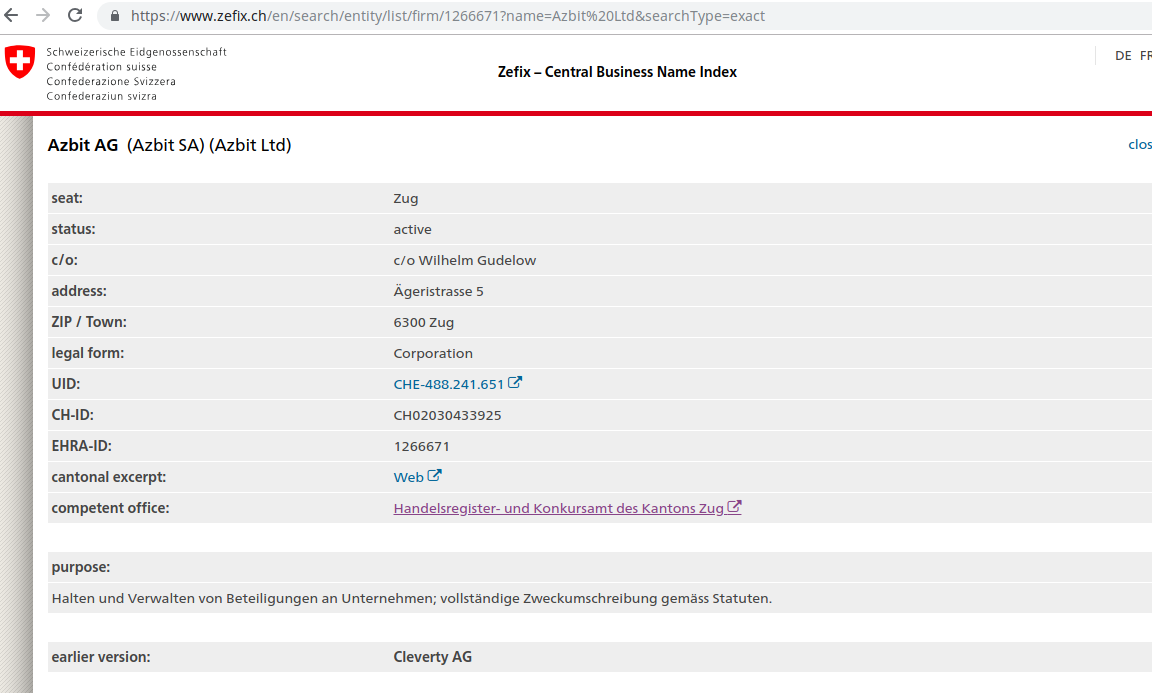Viewport: 1152px width, 693px height.
Task: Click CH-ID value CH02030433925
Action: pos(447,415)
